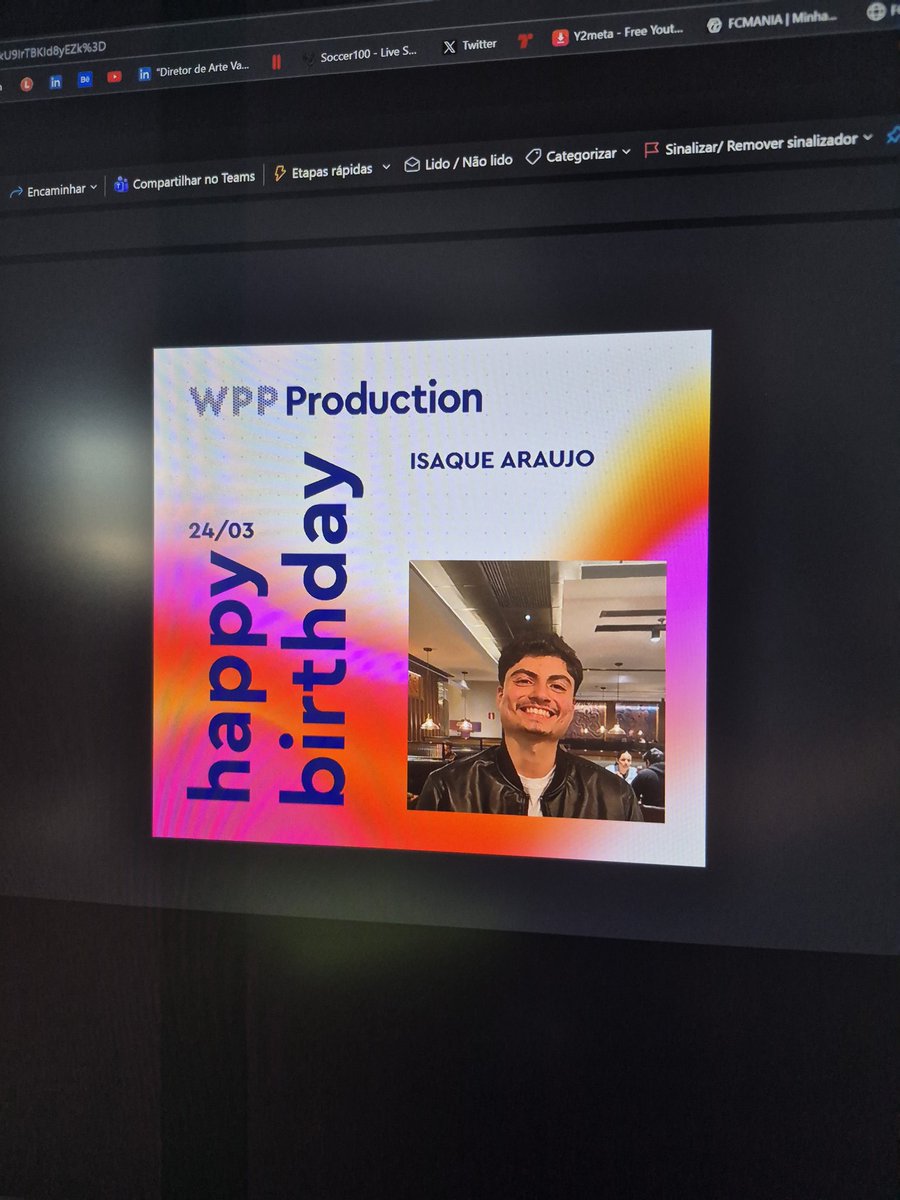This screenshot has width=900, height=1200.
Task: Open the Behance bookmark icon
Action: pyautogui.click(x=85, y=80)
